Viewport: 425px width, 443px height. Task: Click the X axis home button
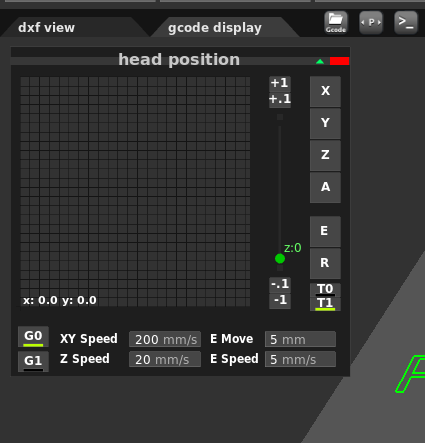[325, 91]
